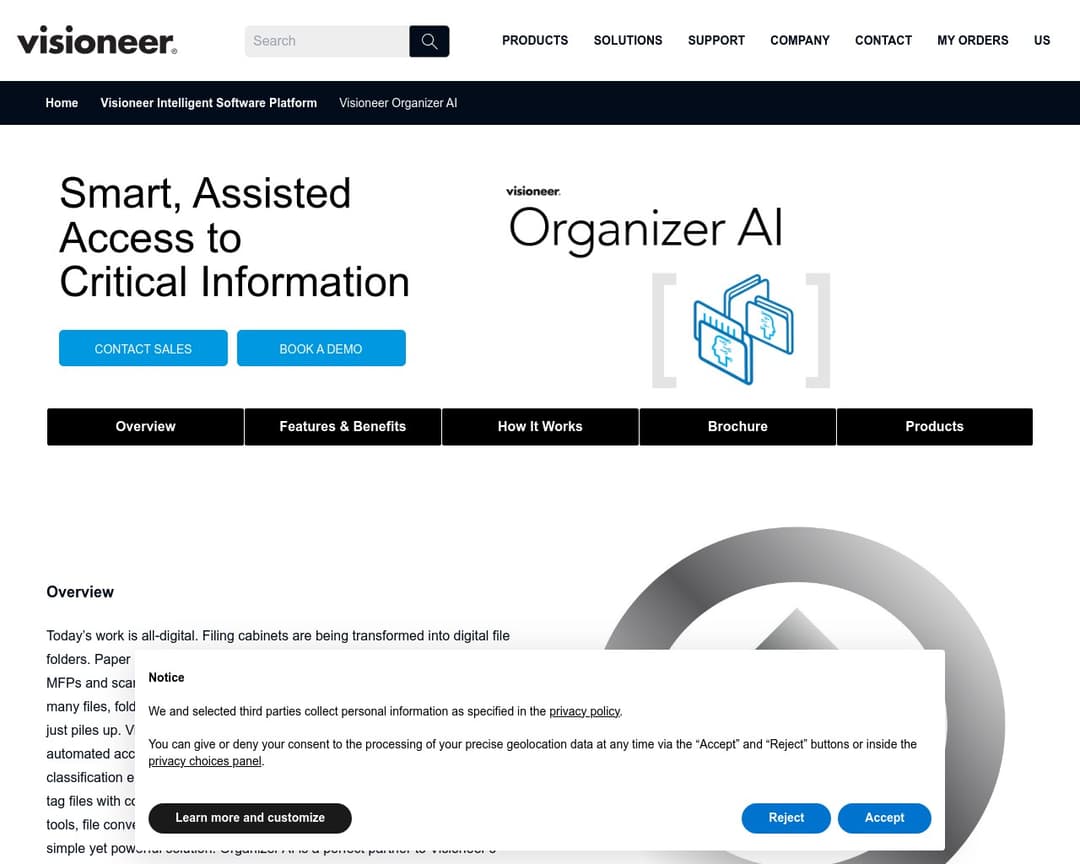1080x864 pixels.
Task: Open the PRODUCTS menu
Action: pos(535,41)
